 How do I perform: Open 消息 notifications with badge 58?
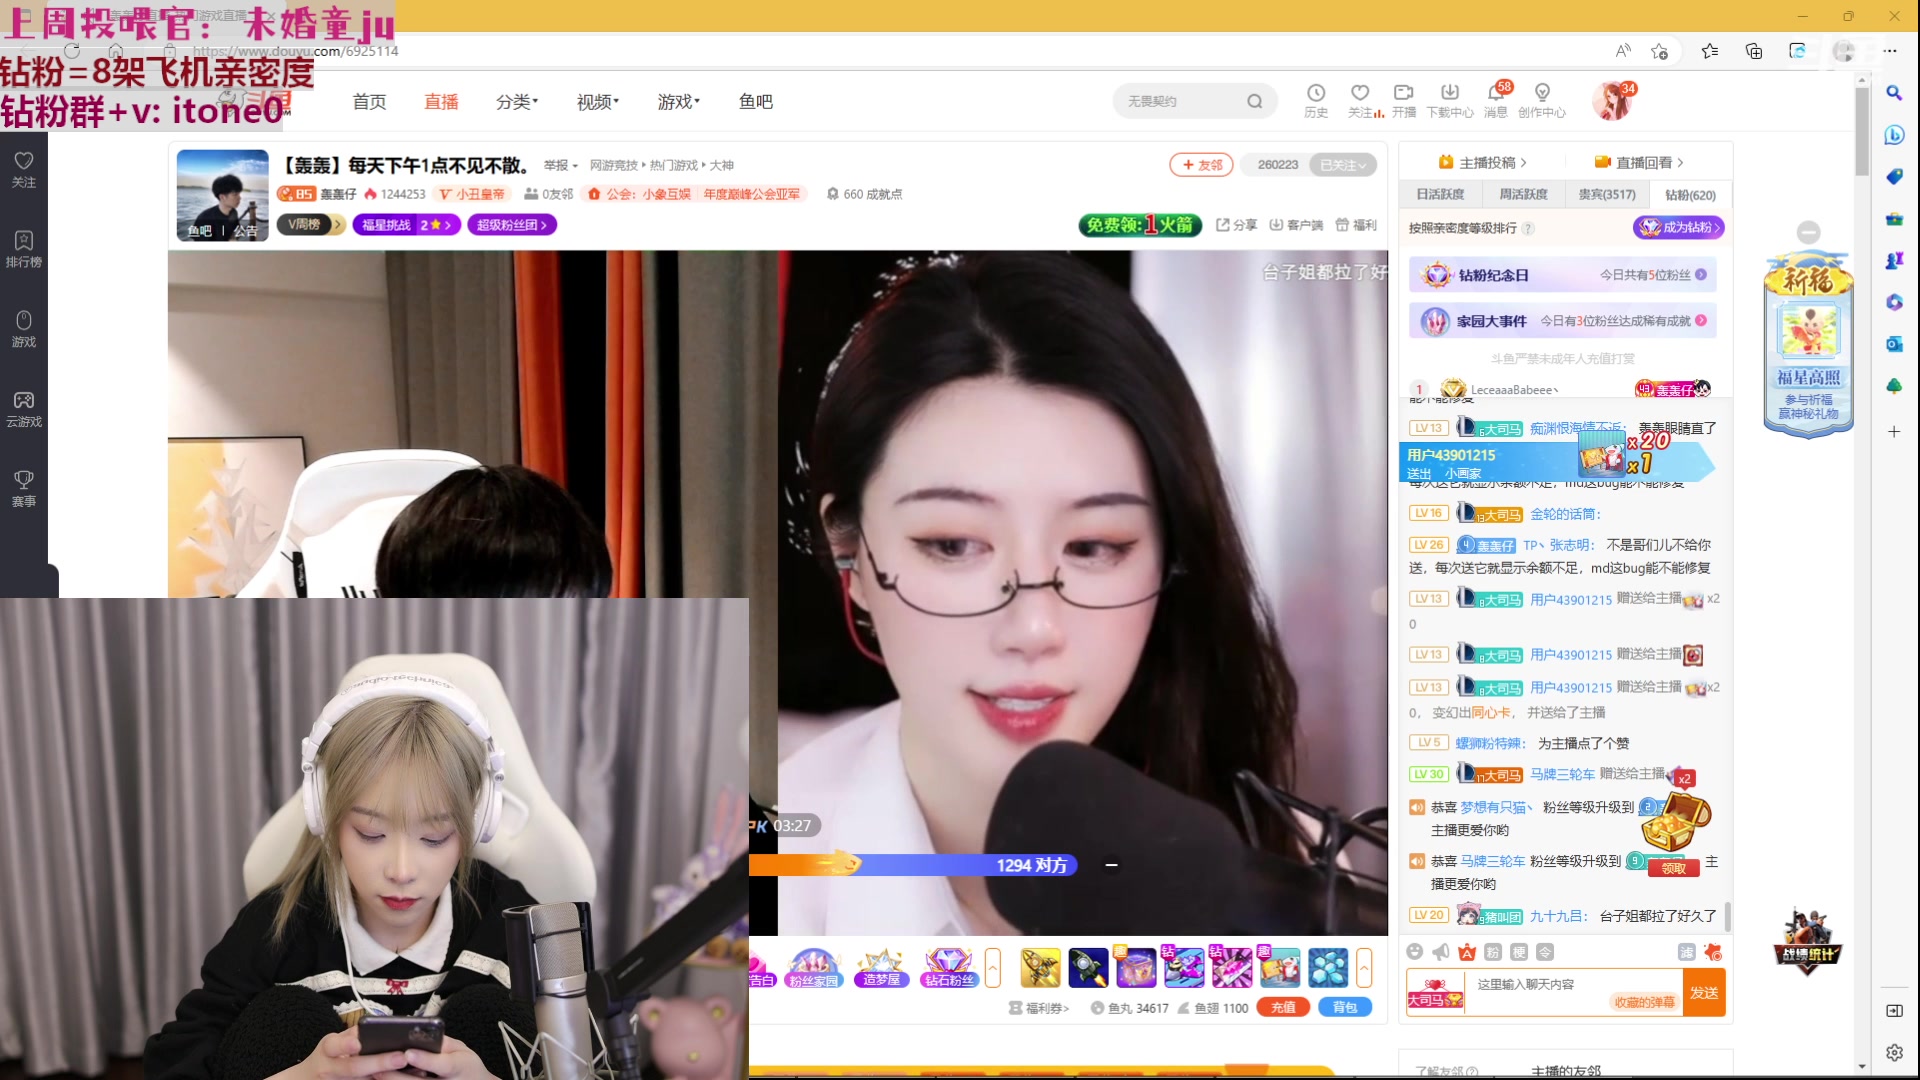[1497, 100]
